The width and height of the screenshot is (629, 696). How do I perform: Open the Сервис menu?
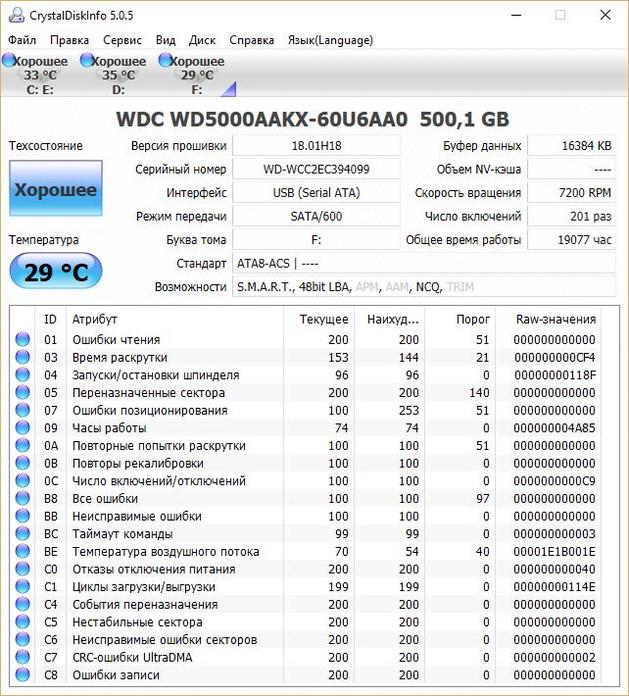point(122,40)
